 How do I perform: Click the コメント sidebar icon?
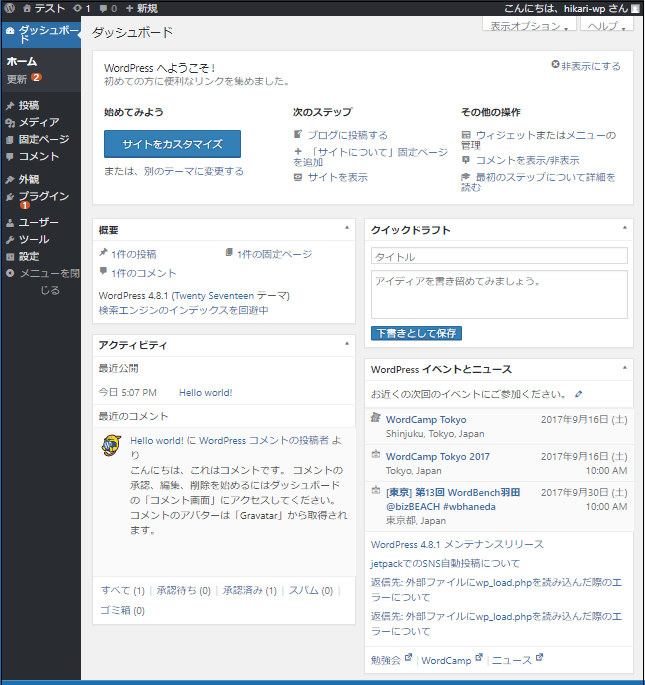(10, 157)
